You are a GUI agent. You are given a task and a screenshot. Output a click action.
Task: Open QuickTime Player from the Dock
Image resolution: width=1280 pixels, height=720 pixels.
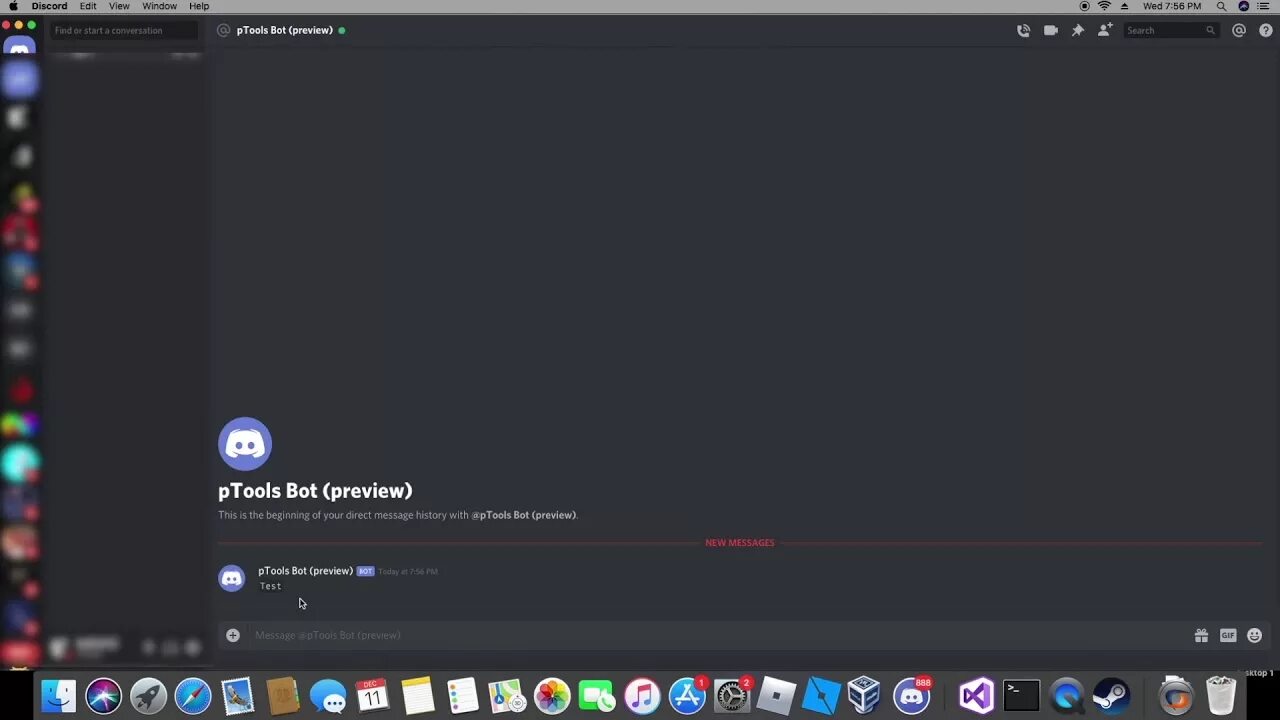[1066, 696]
